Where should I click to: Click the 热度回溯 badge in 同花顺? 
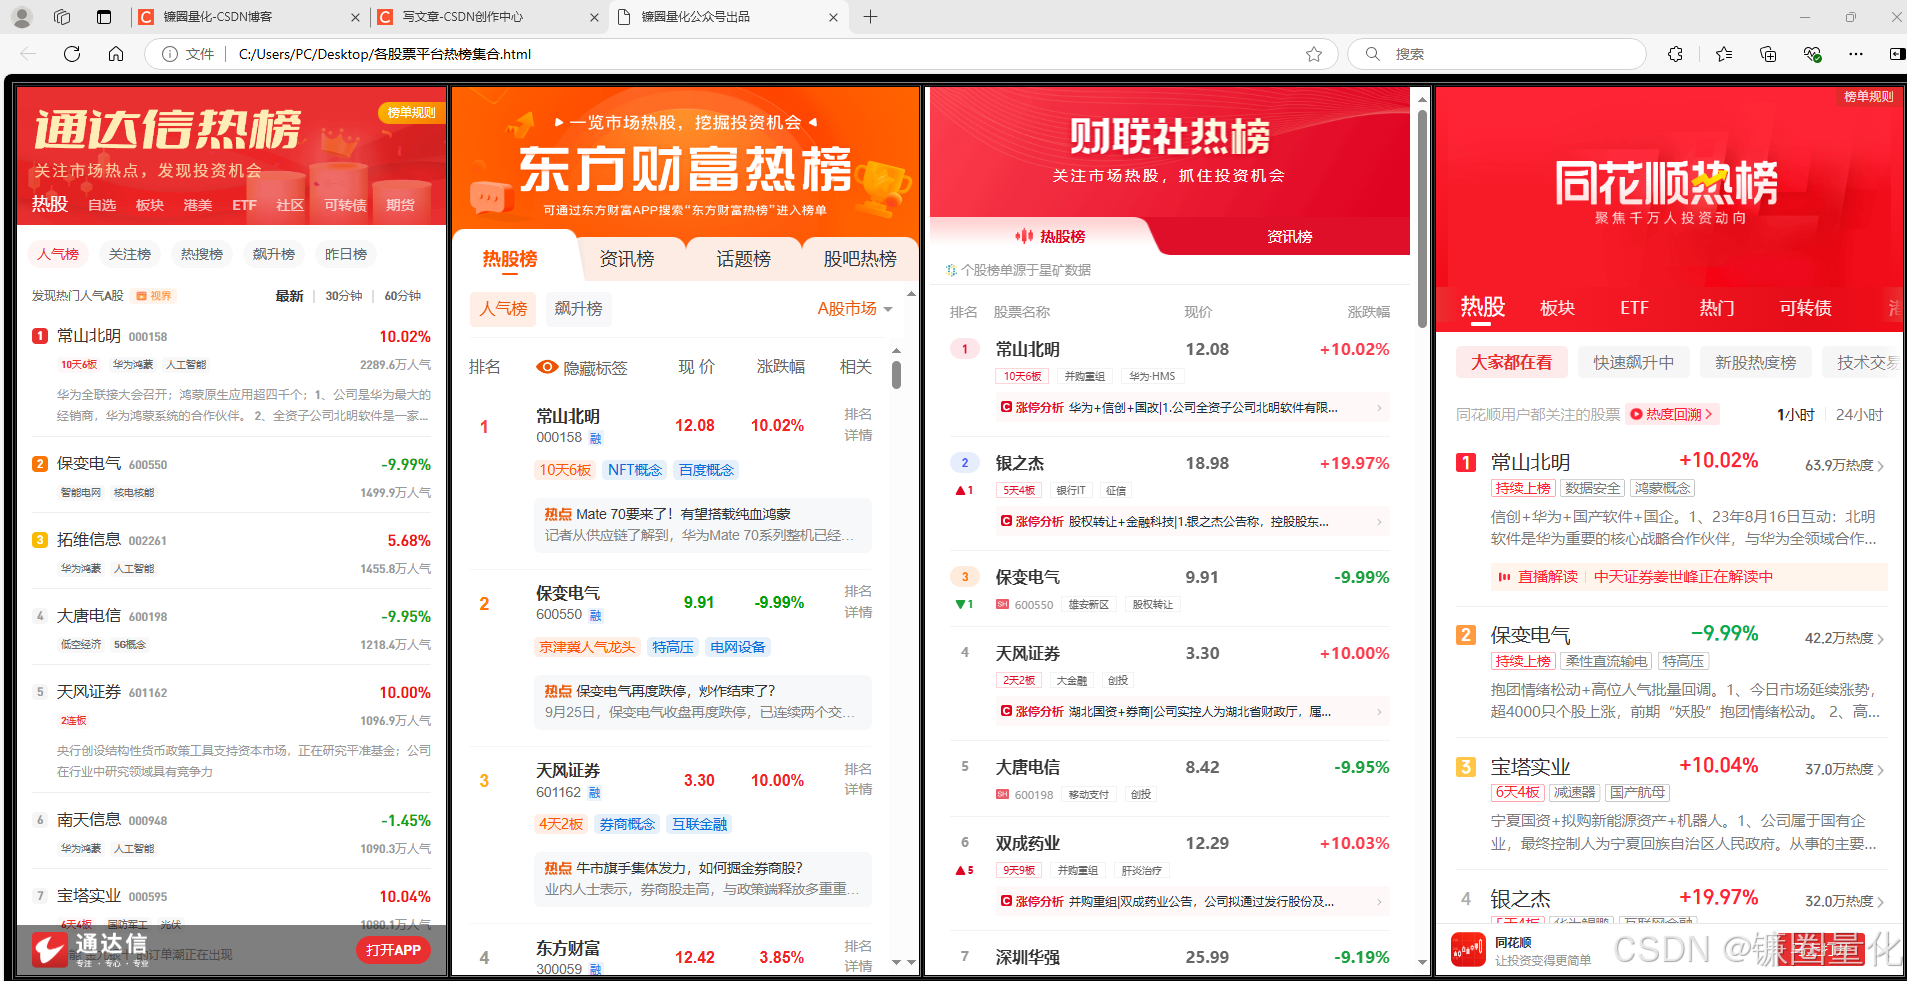pyautogui.click(x=1672, y=414)
